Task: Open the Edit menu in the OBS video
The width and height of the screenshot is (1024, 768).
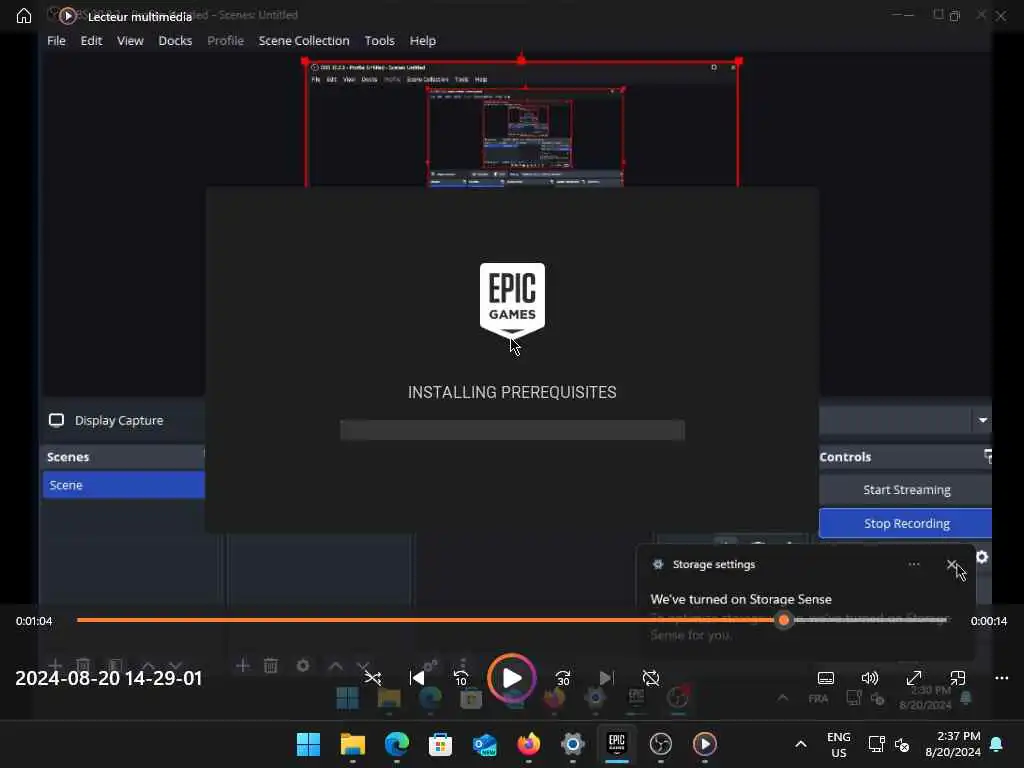Action: (x=91, y=40)
